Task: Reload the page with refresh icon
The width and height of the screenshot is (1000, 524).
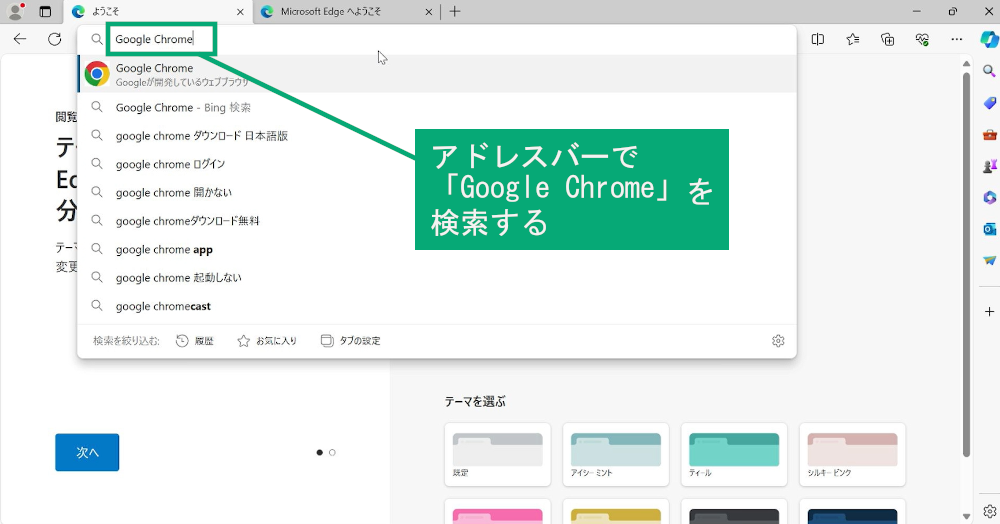Action: click(55, 40)
